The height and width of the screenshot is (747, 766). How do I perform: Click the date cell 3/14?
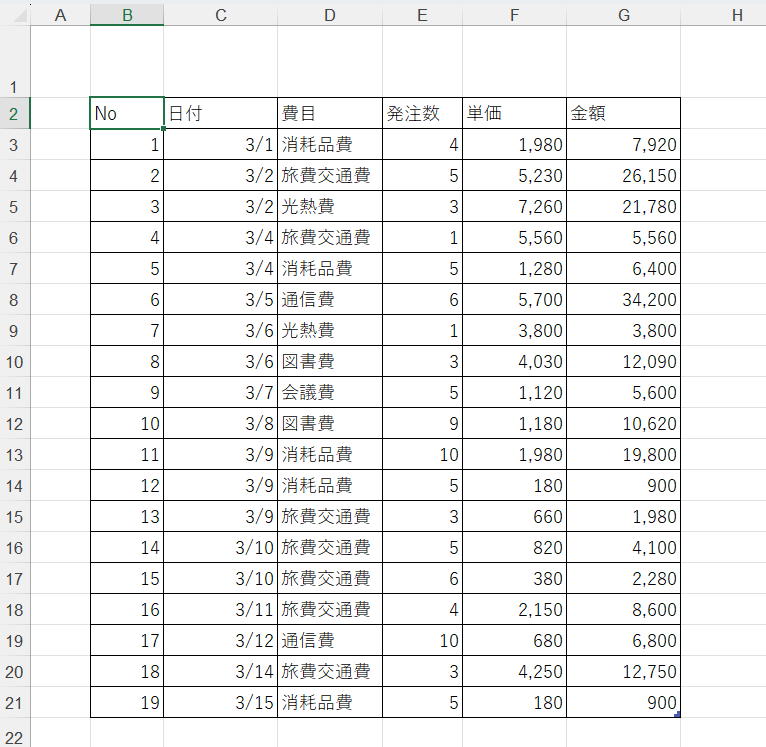220,671
